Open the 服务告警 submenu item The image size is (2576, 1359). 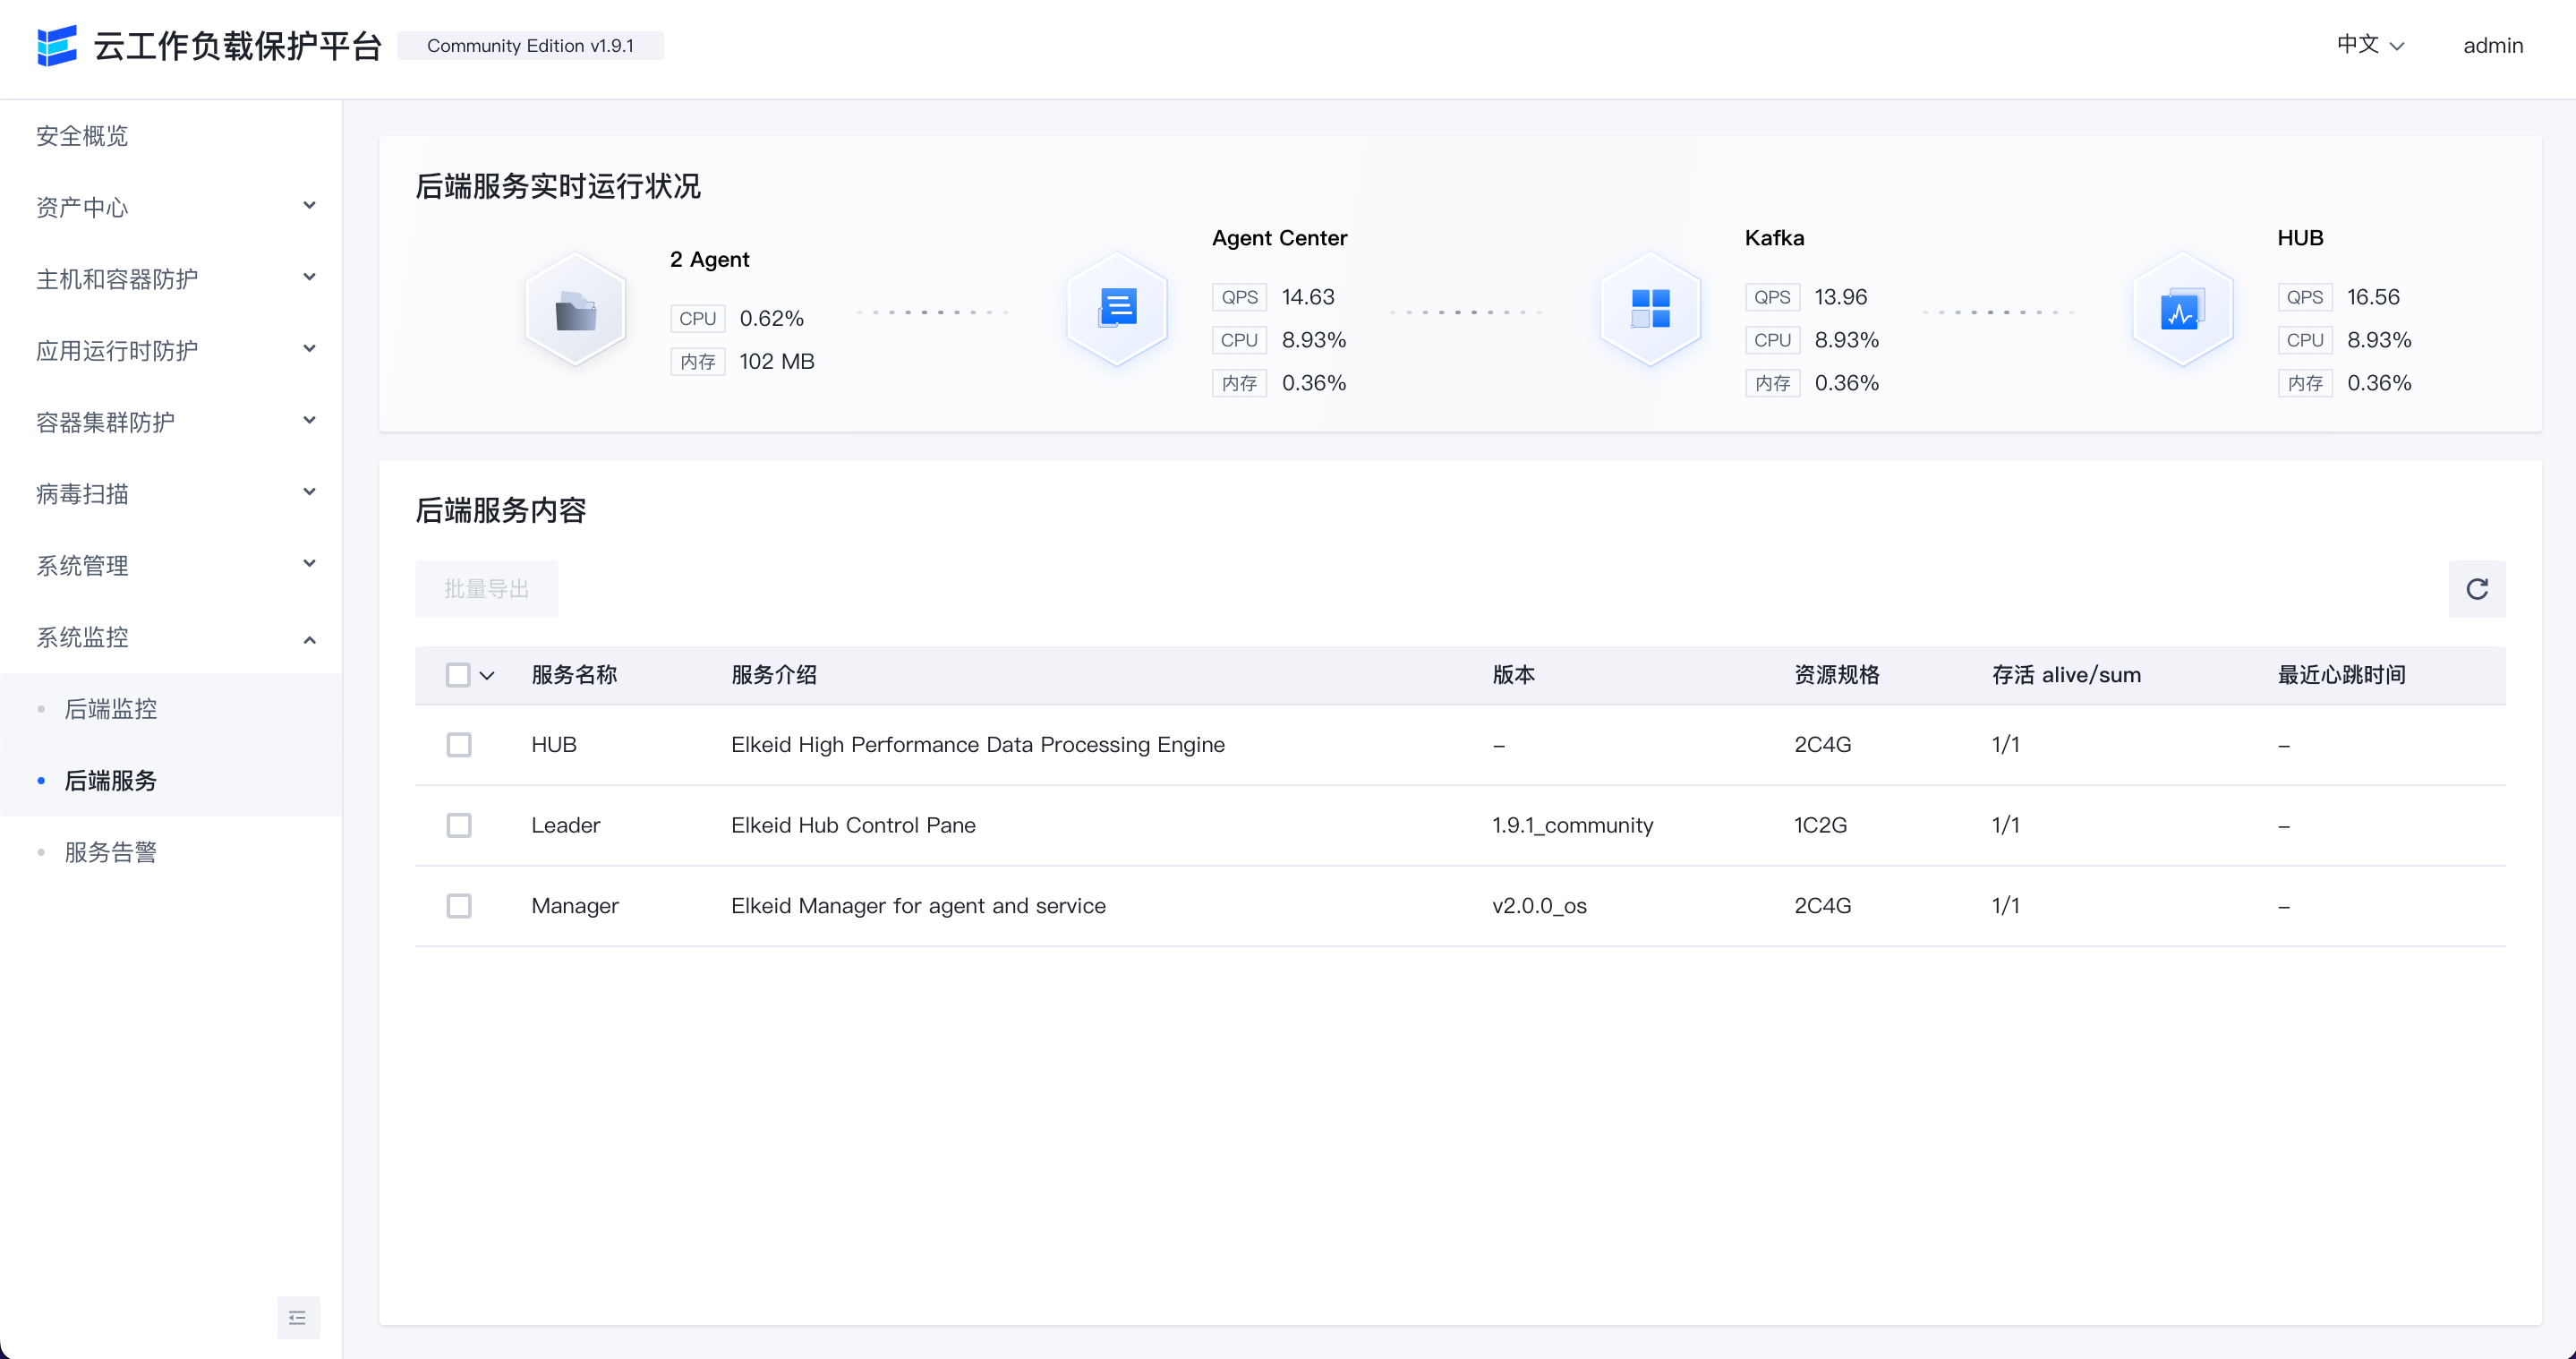click(111, 852)
